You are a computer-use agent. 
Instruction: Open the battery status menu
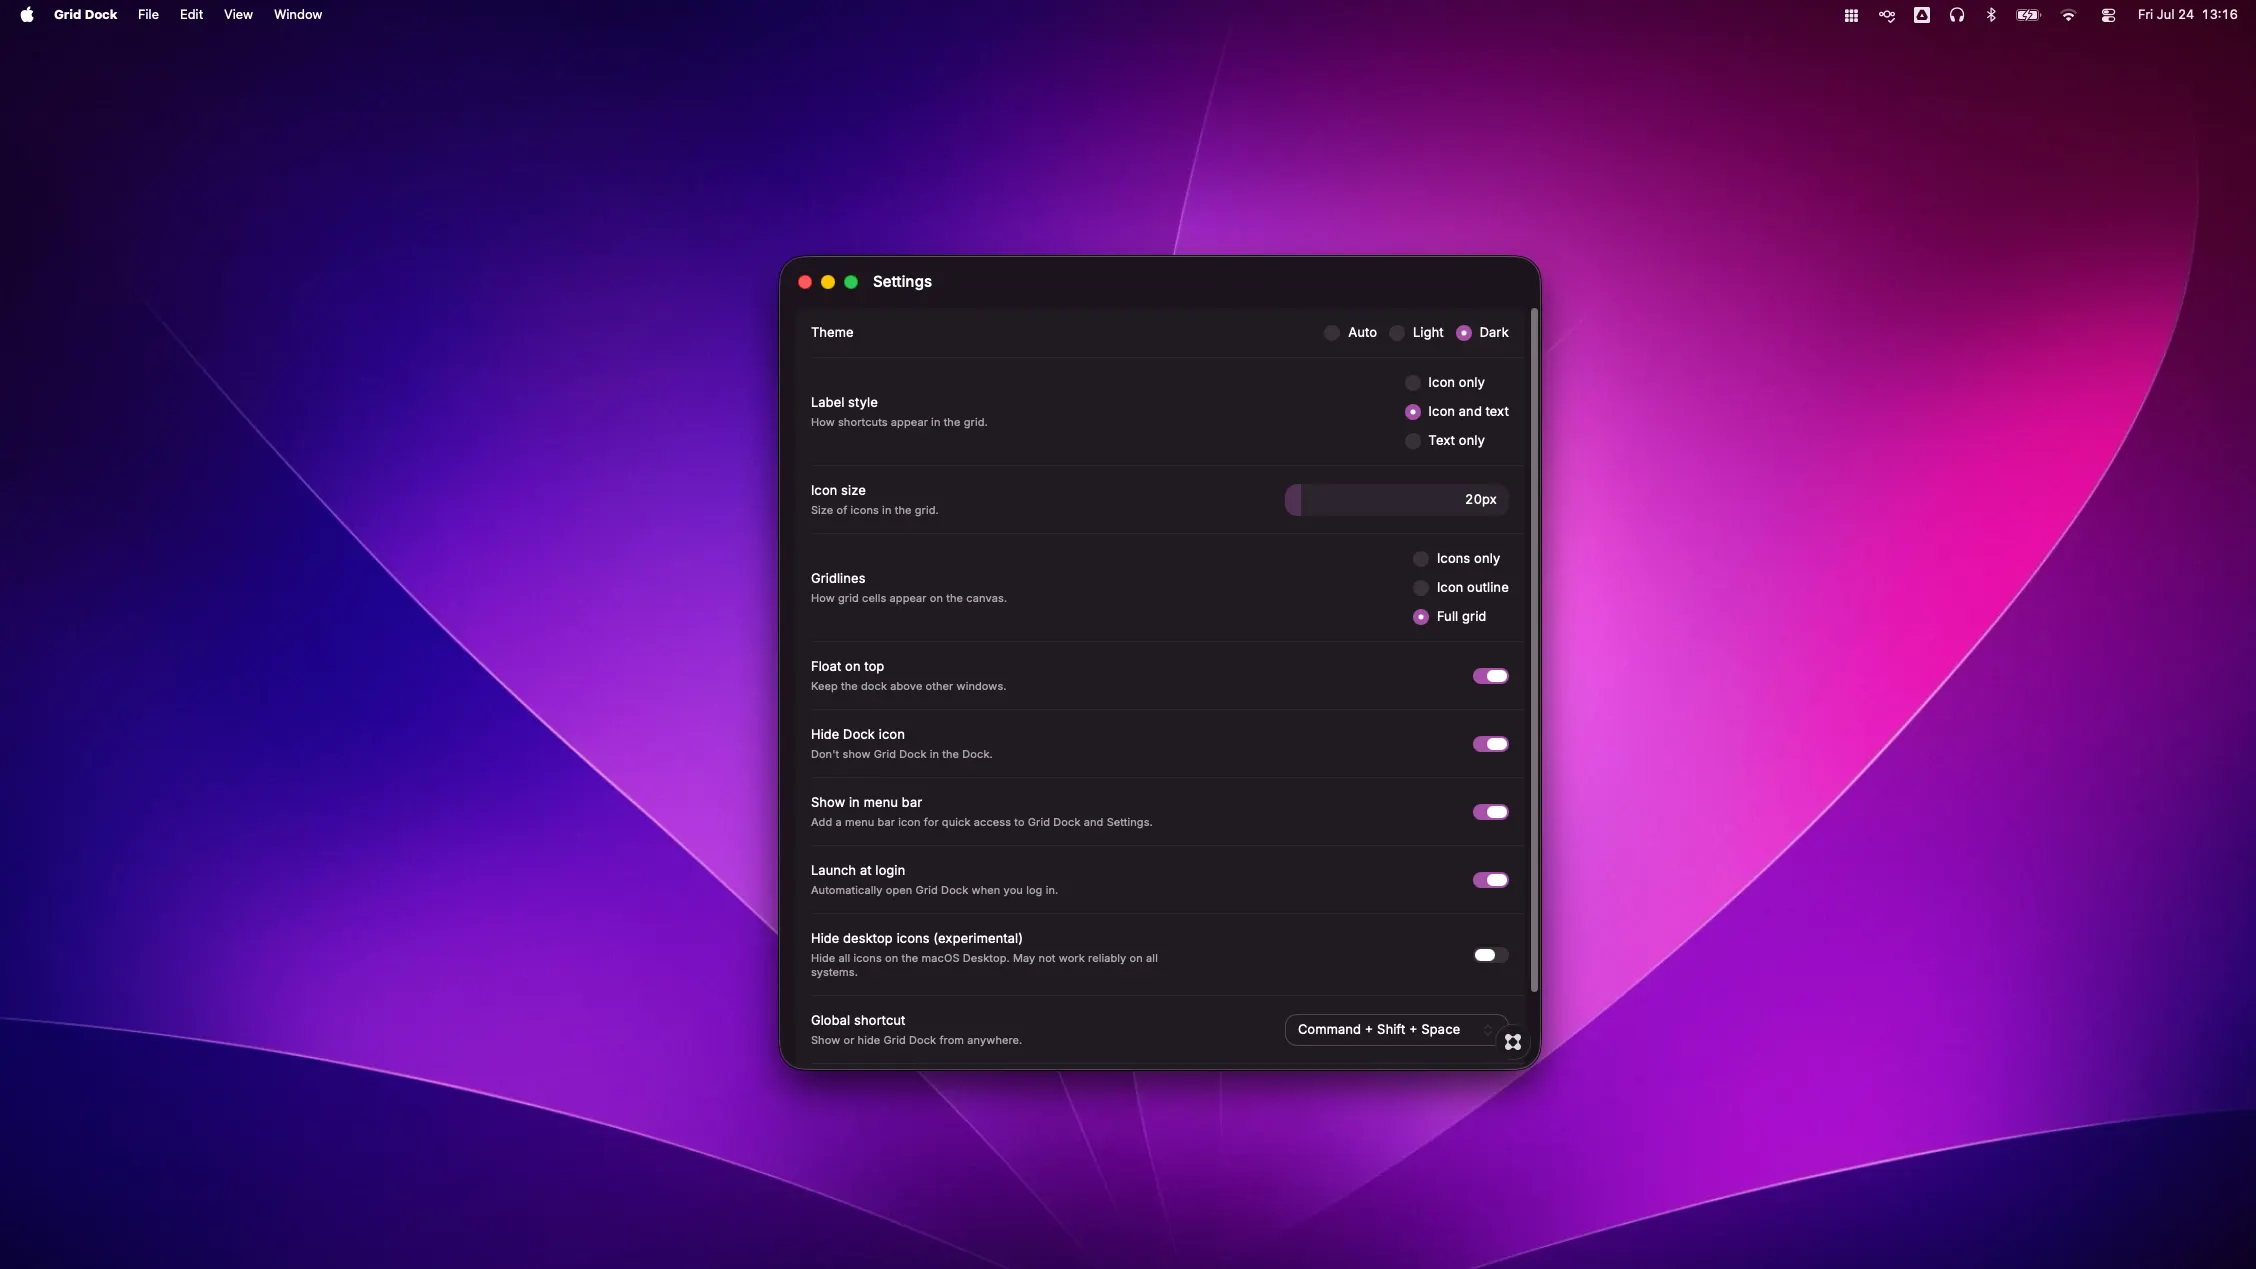[2028, 15]
